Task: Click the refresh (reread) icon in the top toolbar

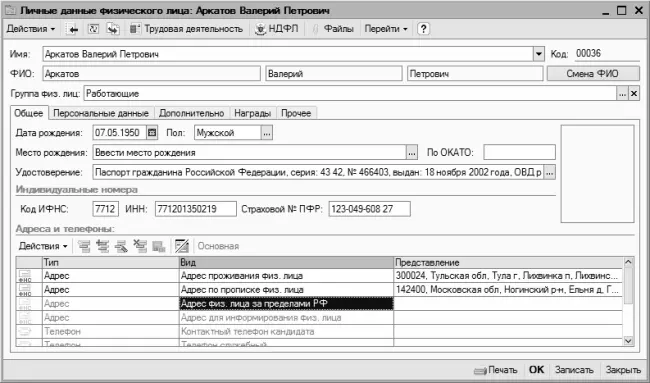Action: 93,29
